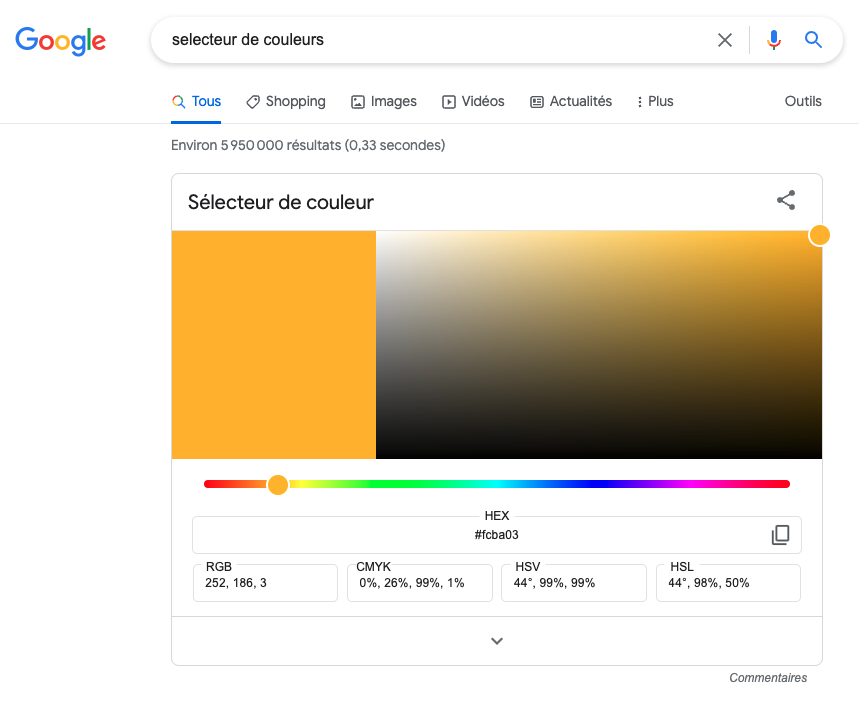Share the color picker widget

click(786, 200)
